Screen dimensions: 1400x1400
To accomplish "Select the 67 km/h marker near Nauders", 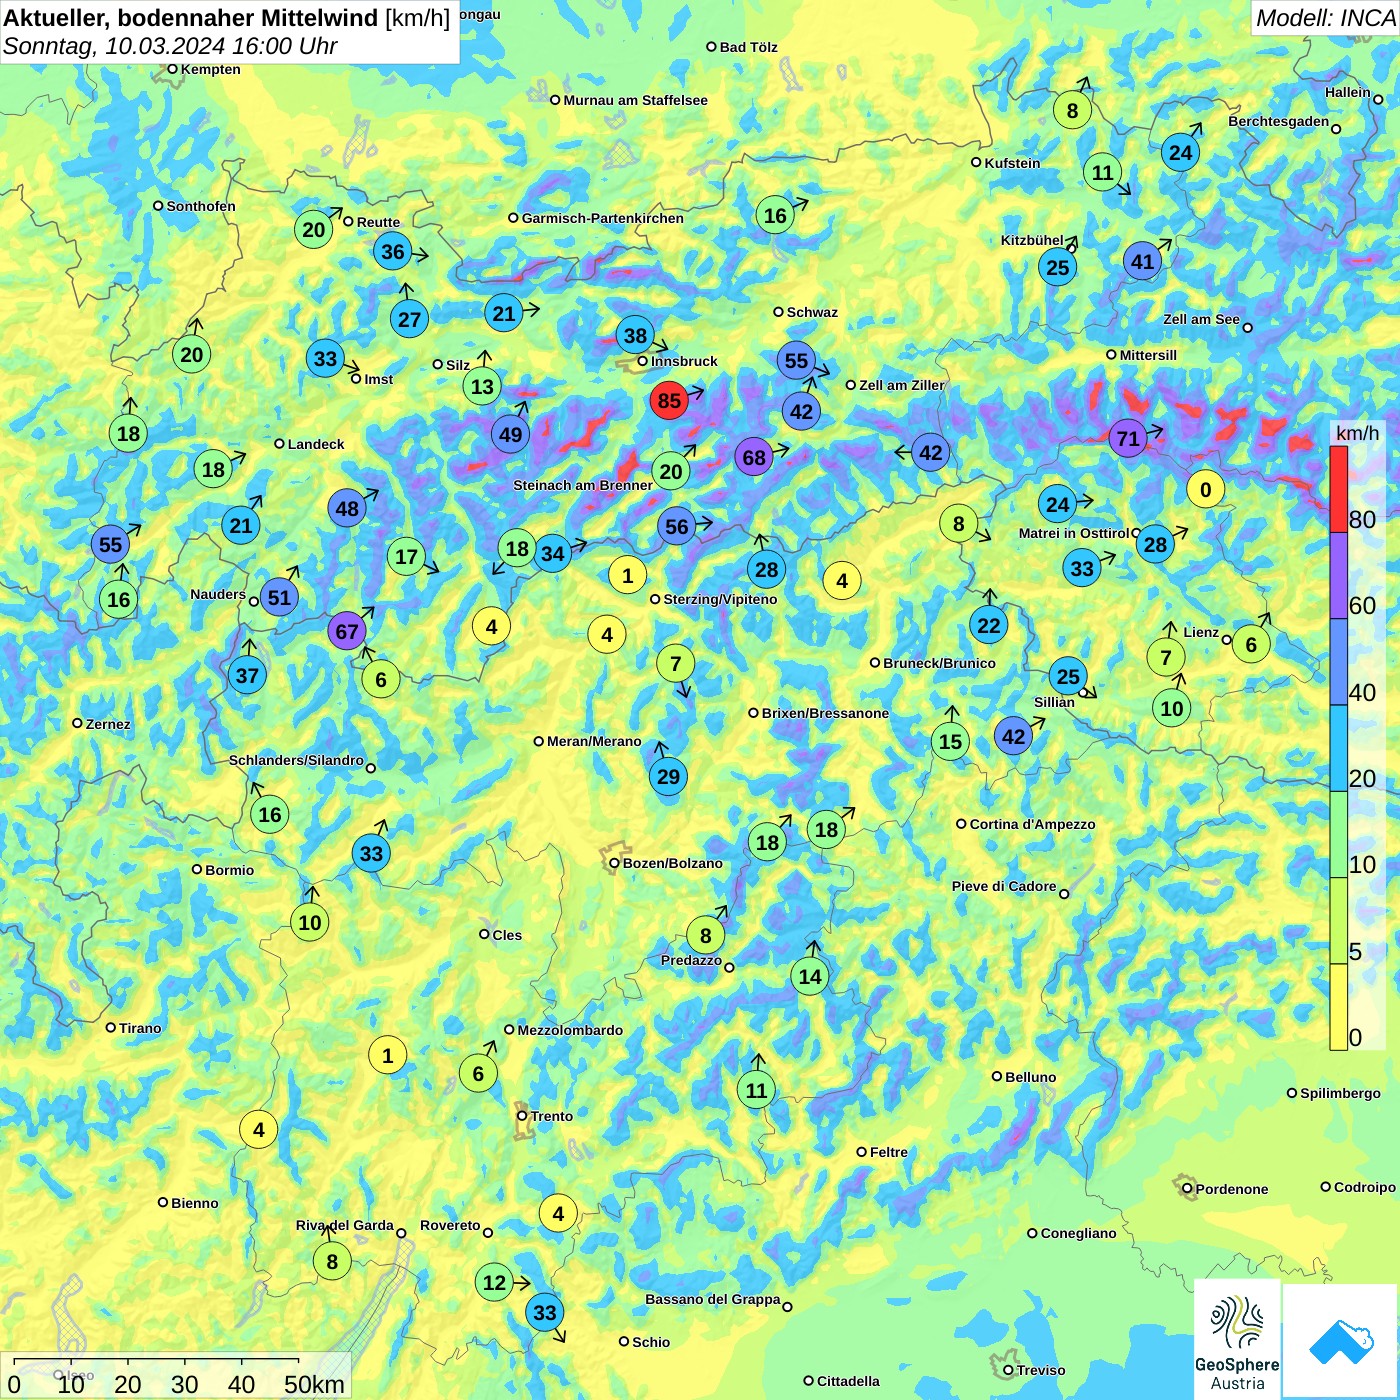I will [x=347, y=631].
